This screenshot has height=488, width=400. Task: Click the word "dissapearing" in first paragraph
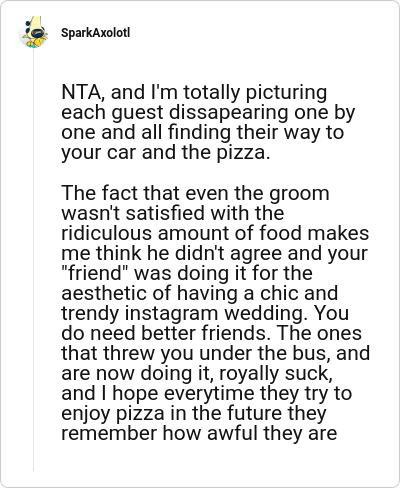tap(229, 112)
